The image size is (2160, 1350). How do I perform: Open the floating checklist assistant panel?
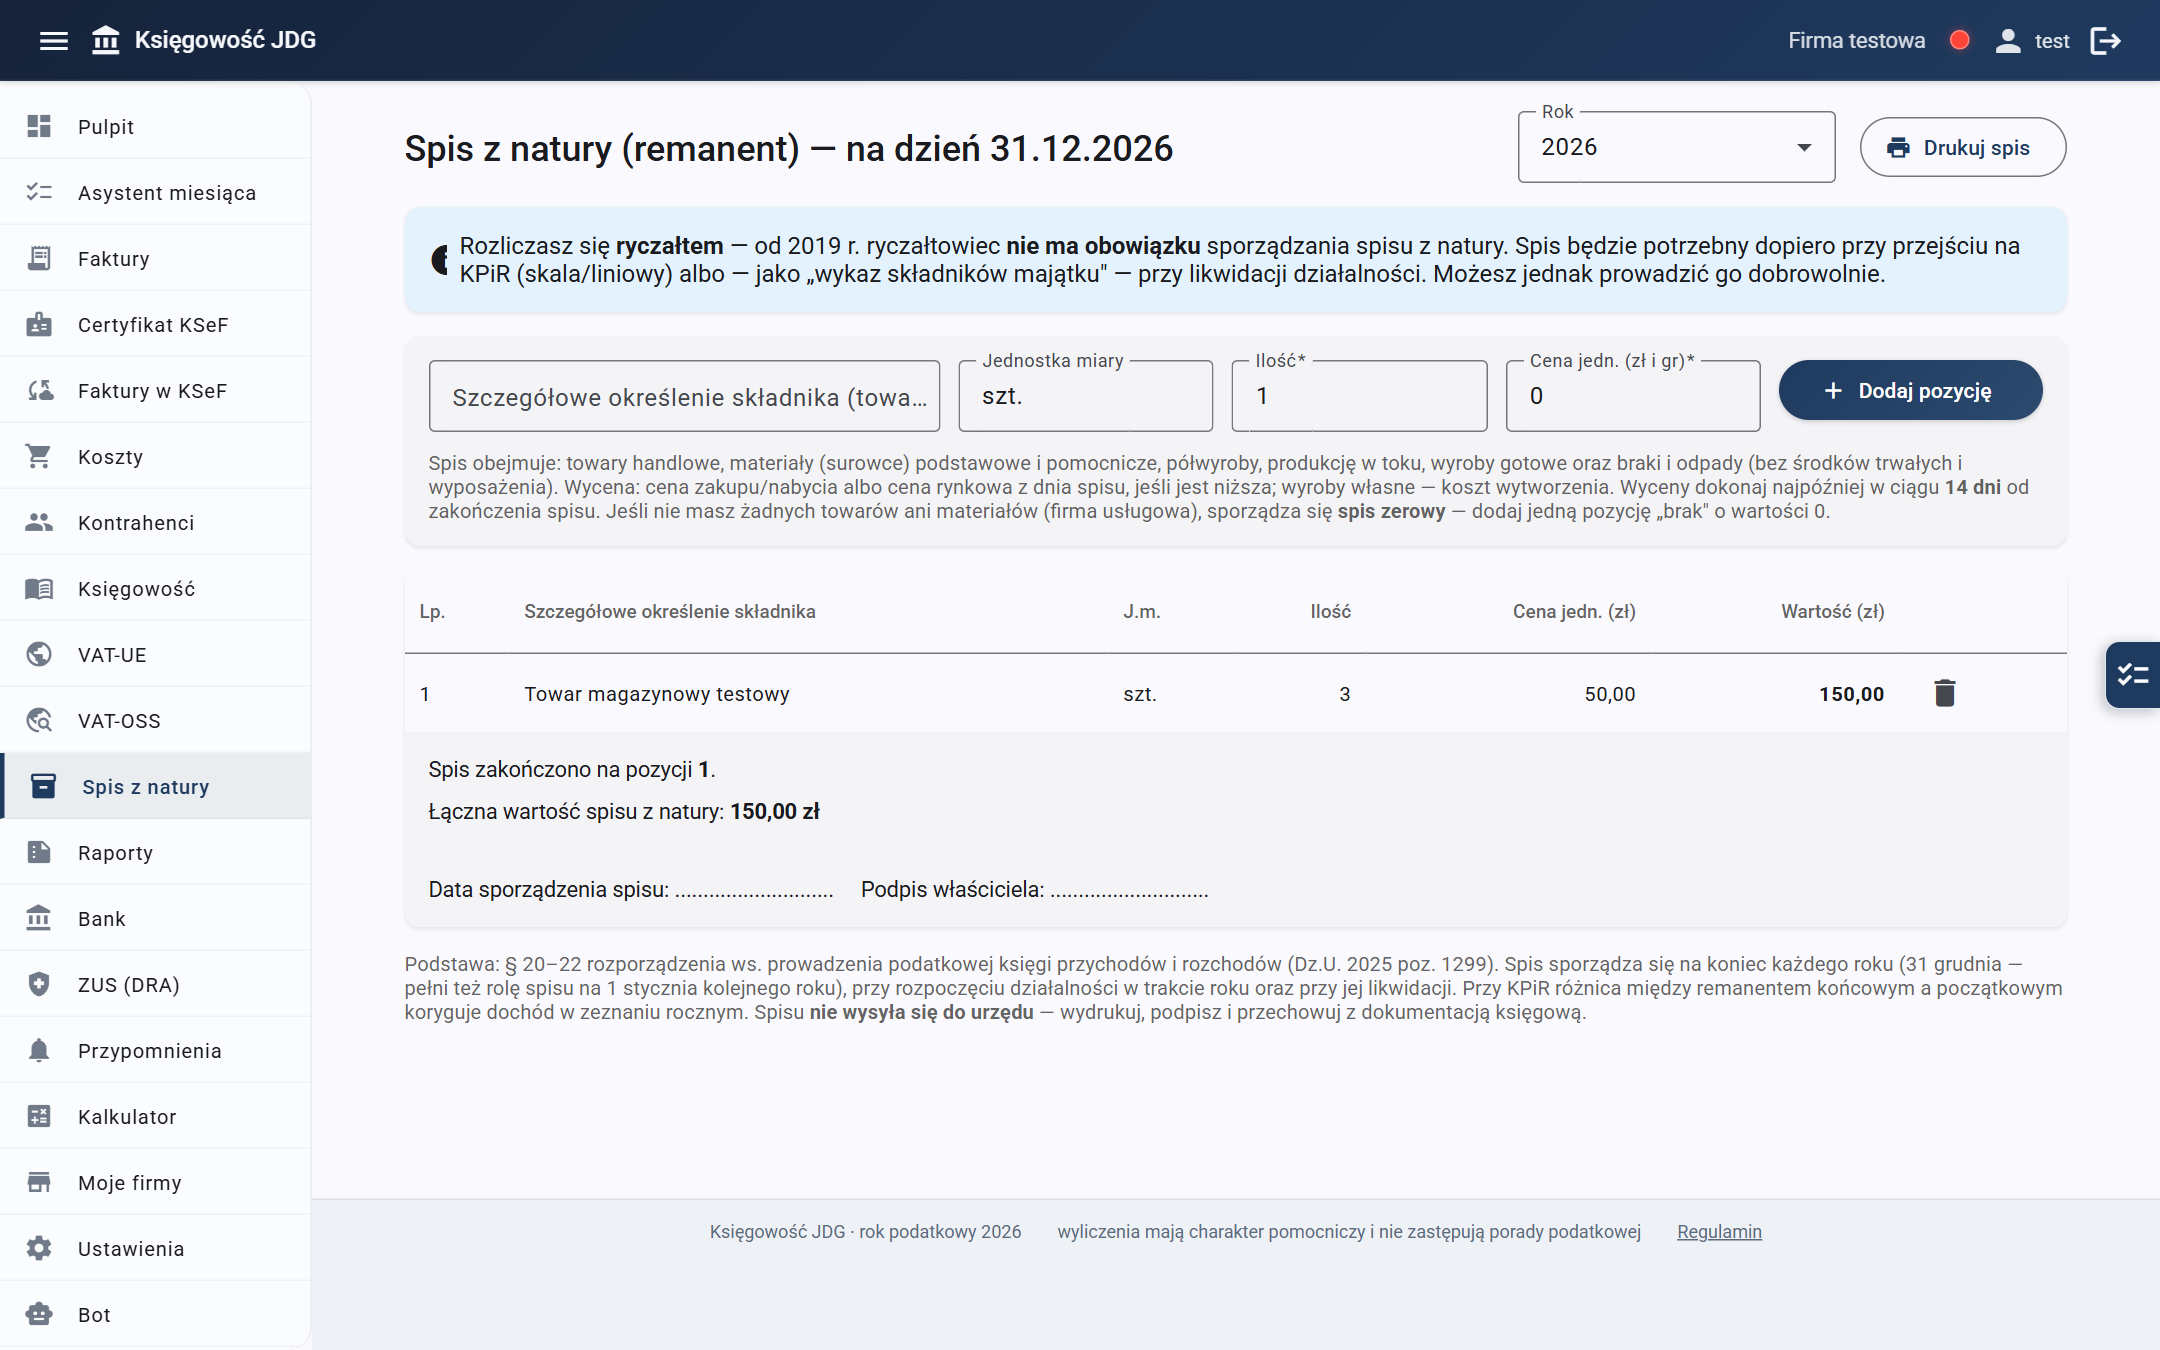[2133, 675]
